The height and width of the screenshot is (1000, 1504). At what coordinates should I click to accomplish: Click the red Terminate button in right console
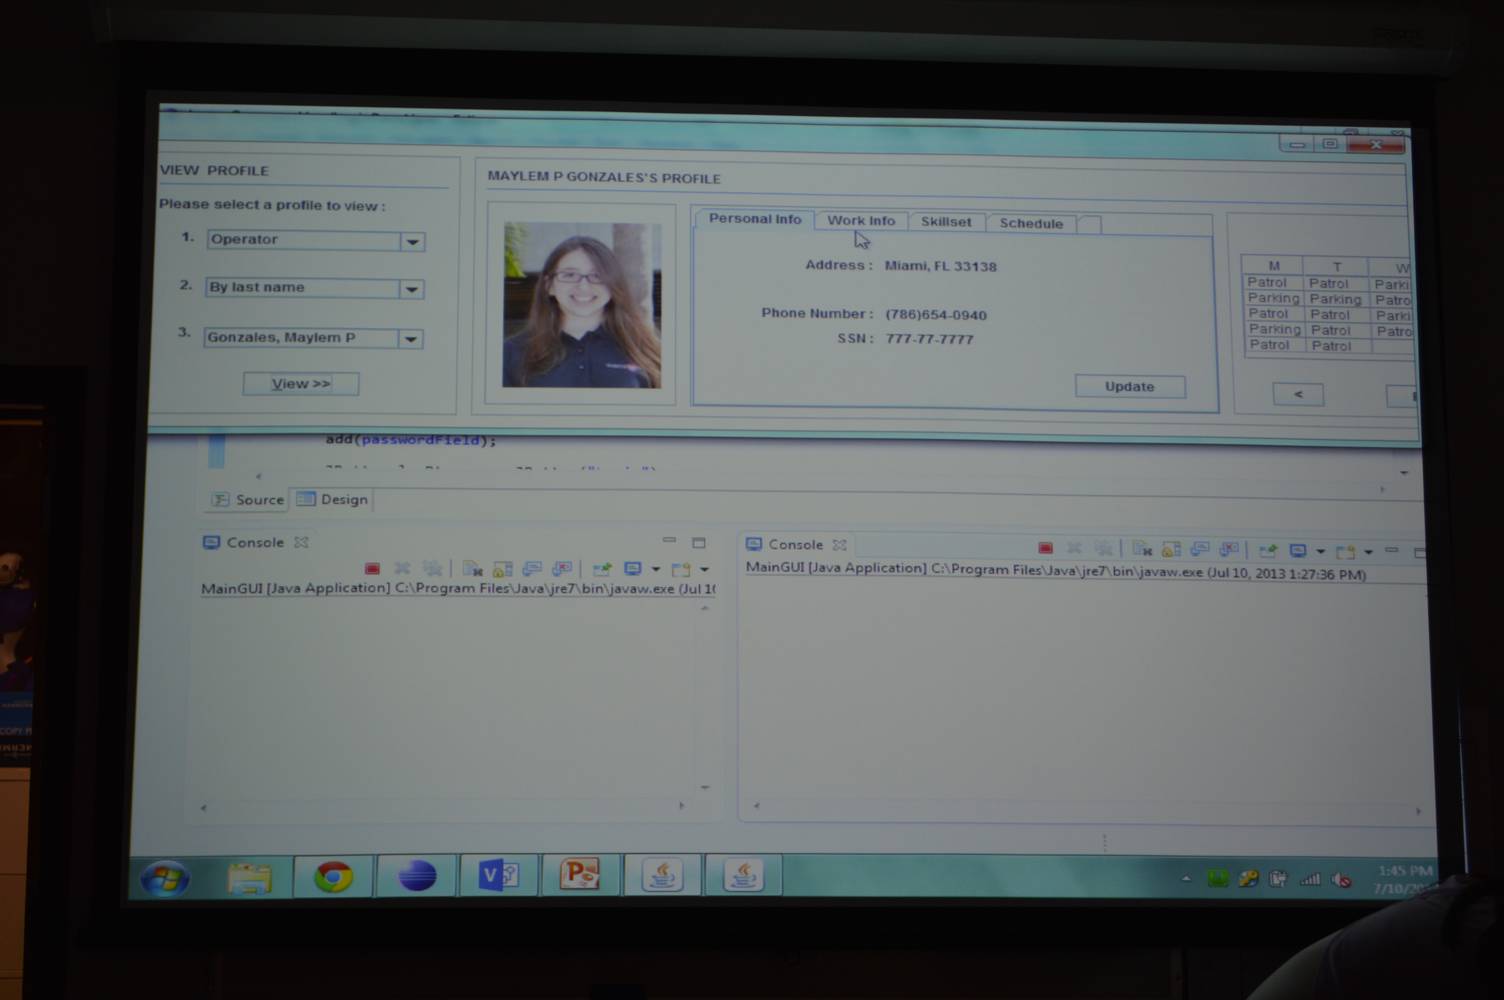coord(1045,548)
